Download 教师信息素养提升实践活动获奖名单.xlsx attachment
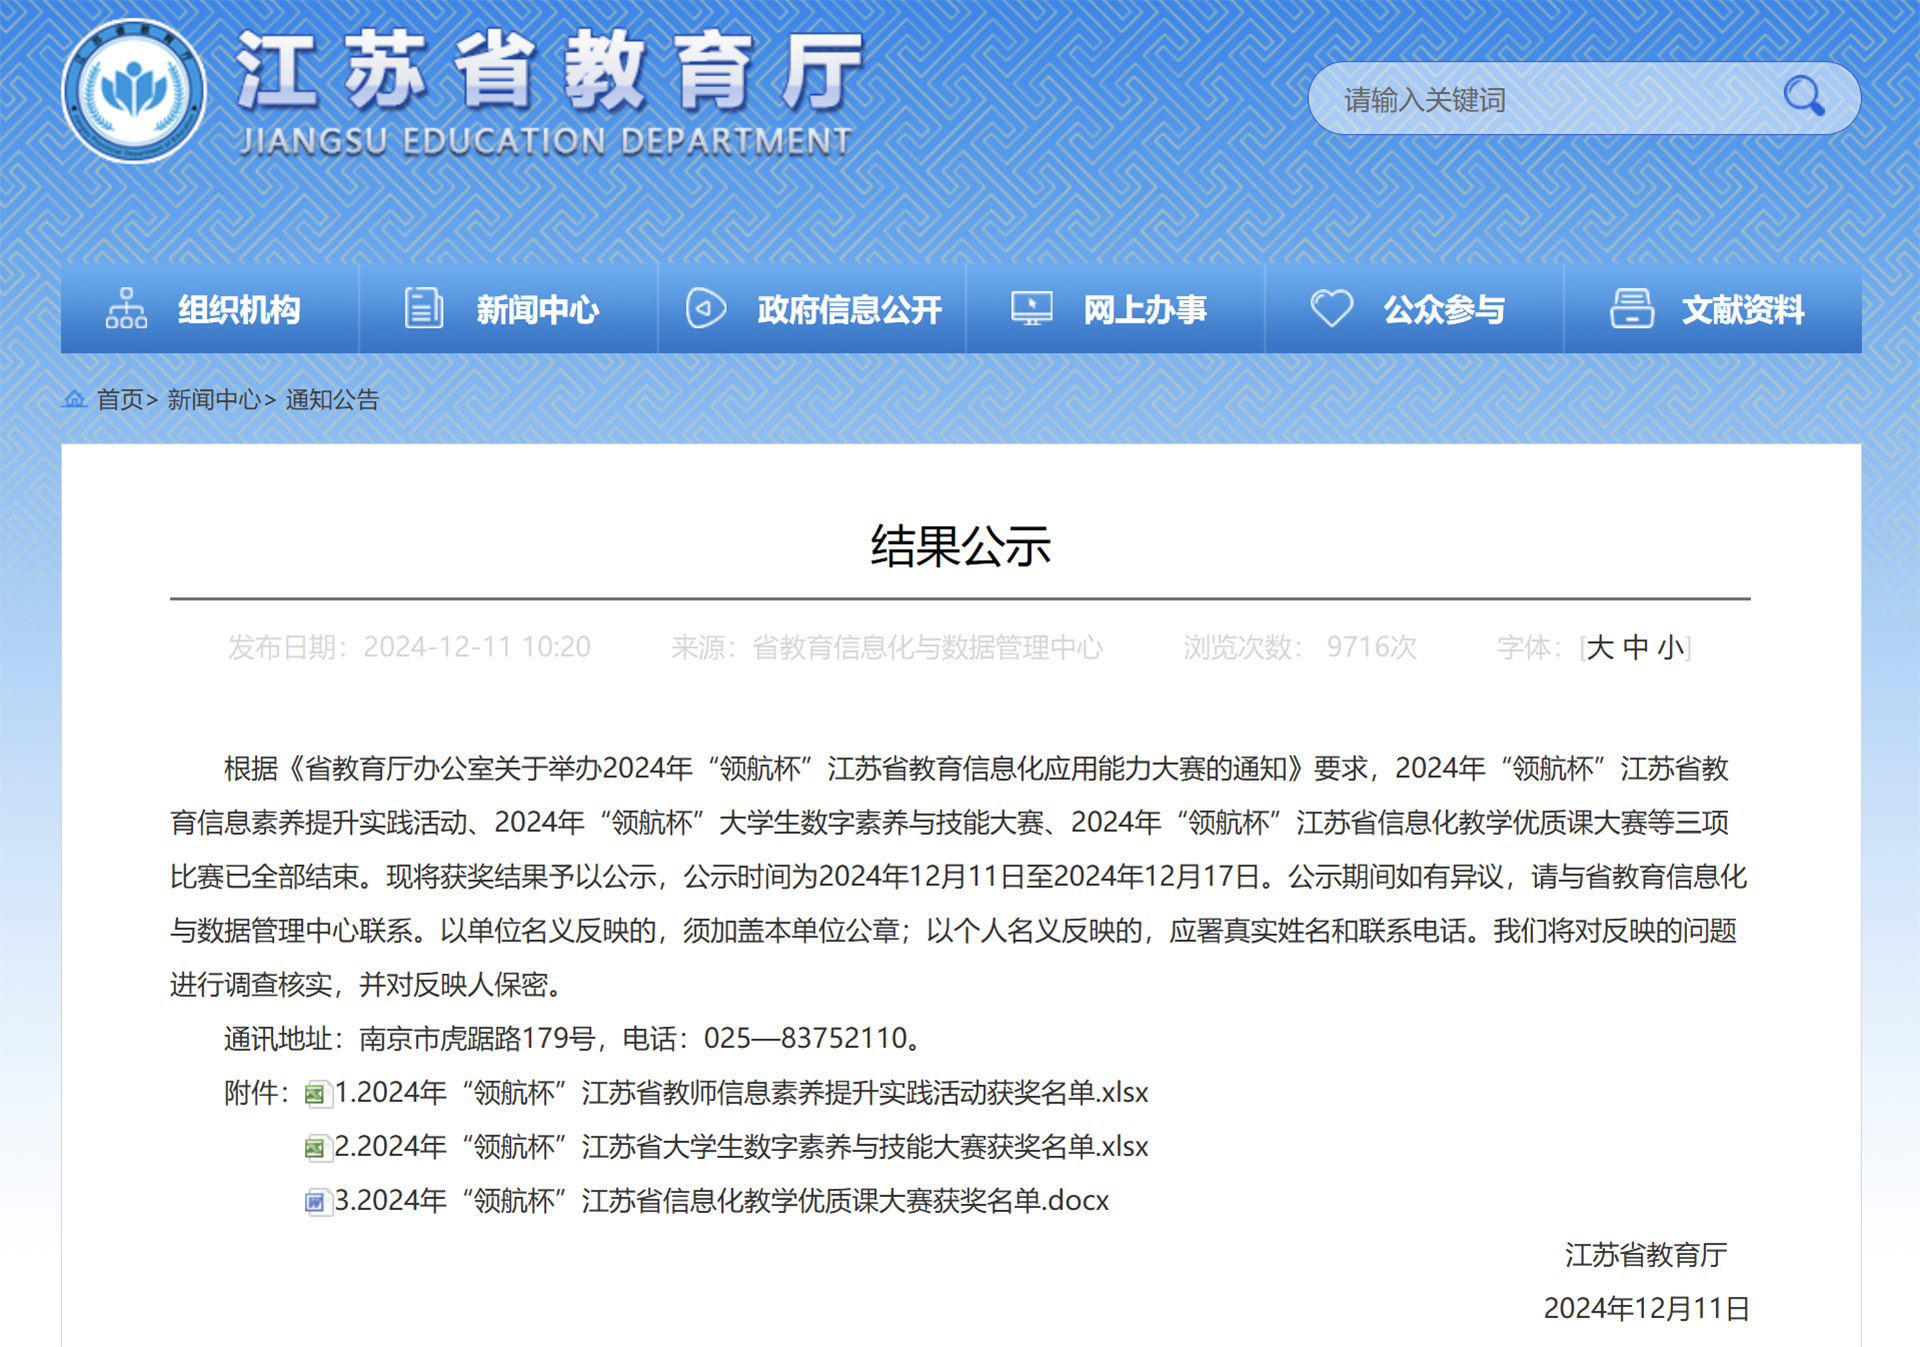The height and width of the screenshot is (1347, 1920). [x=740, y=1093]
